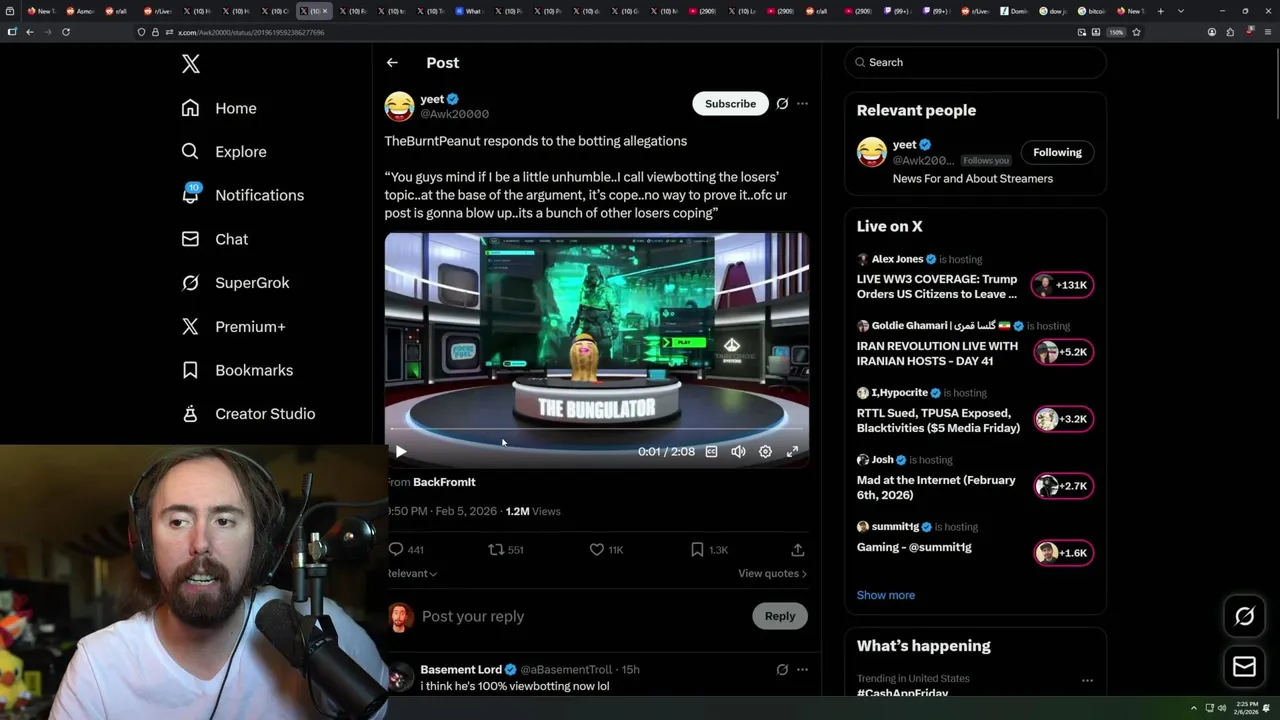
Task: Open floating Grok button
Action: pyautogui.click(x=1244, y=616)
